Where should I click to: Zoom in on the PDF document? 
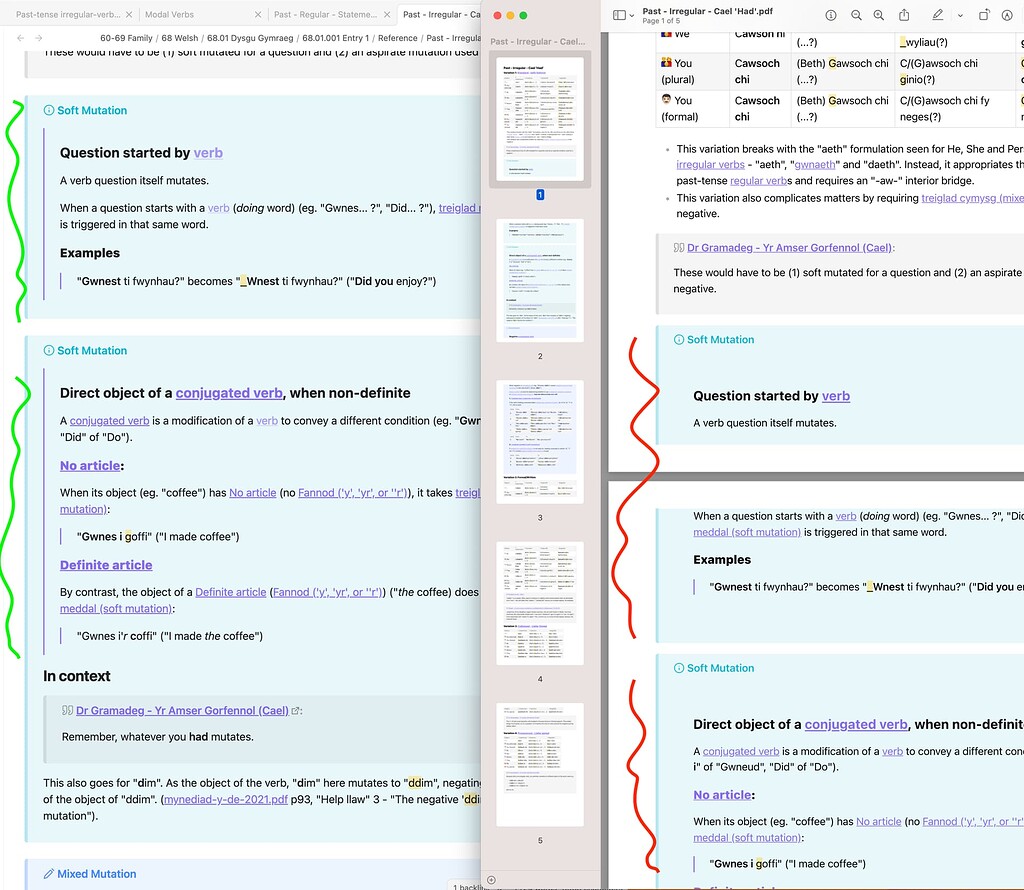tap(879, 16)
